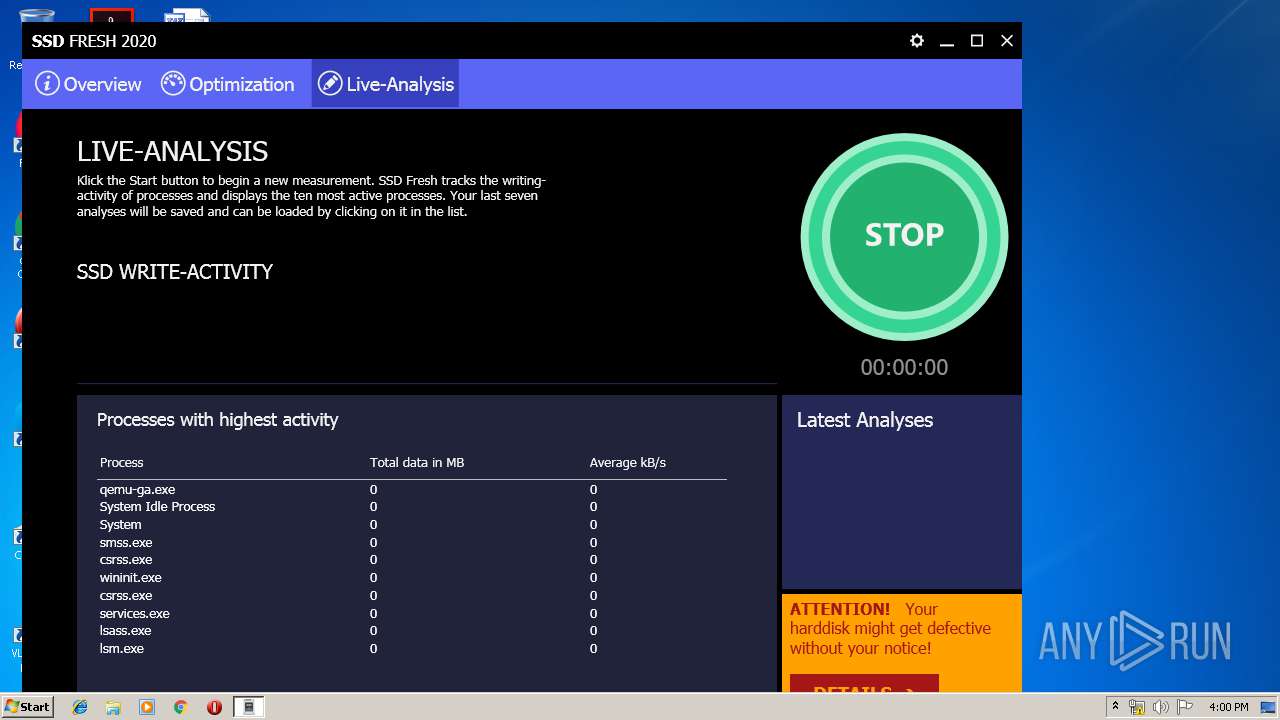Select the Live-Analysis tab
Image resolution: width=1280 pixels, height=720 pixels.
[385, 84]
